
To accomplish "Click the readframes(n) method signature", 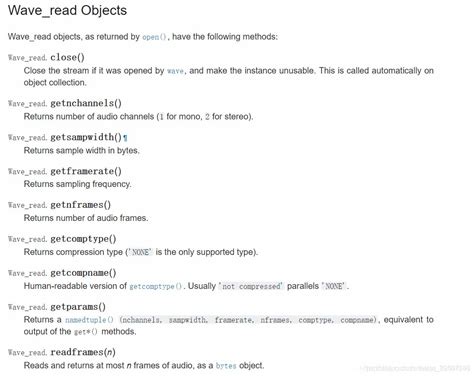I will pyautogui.click(x=62, y=352).
